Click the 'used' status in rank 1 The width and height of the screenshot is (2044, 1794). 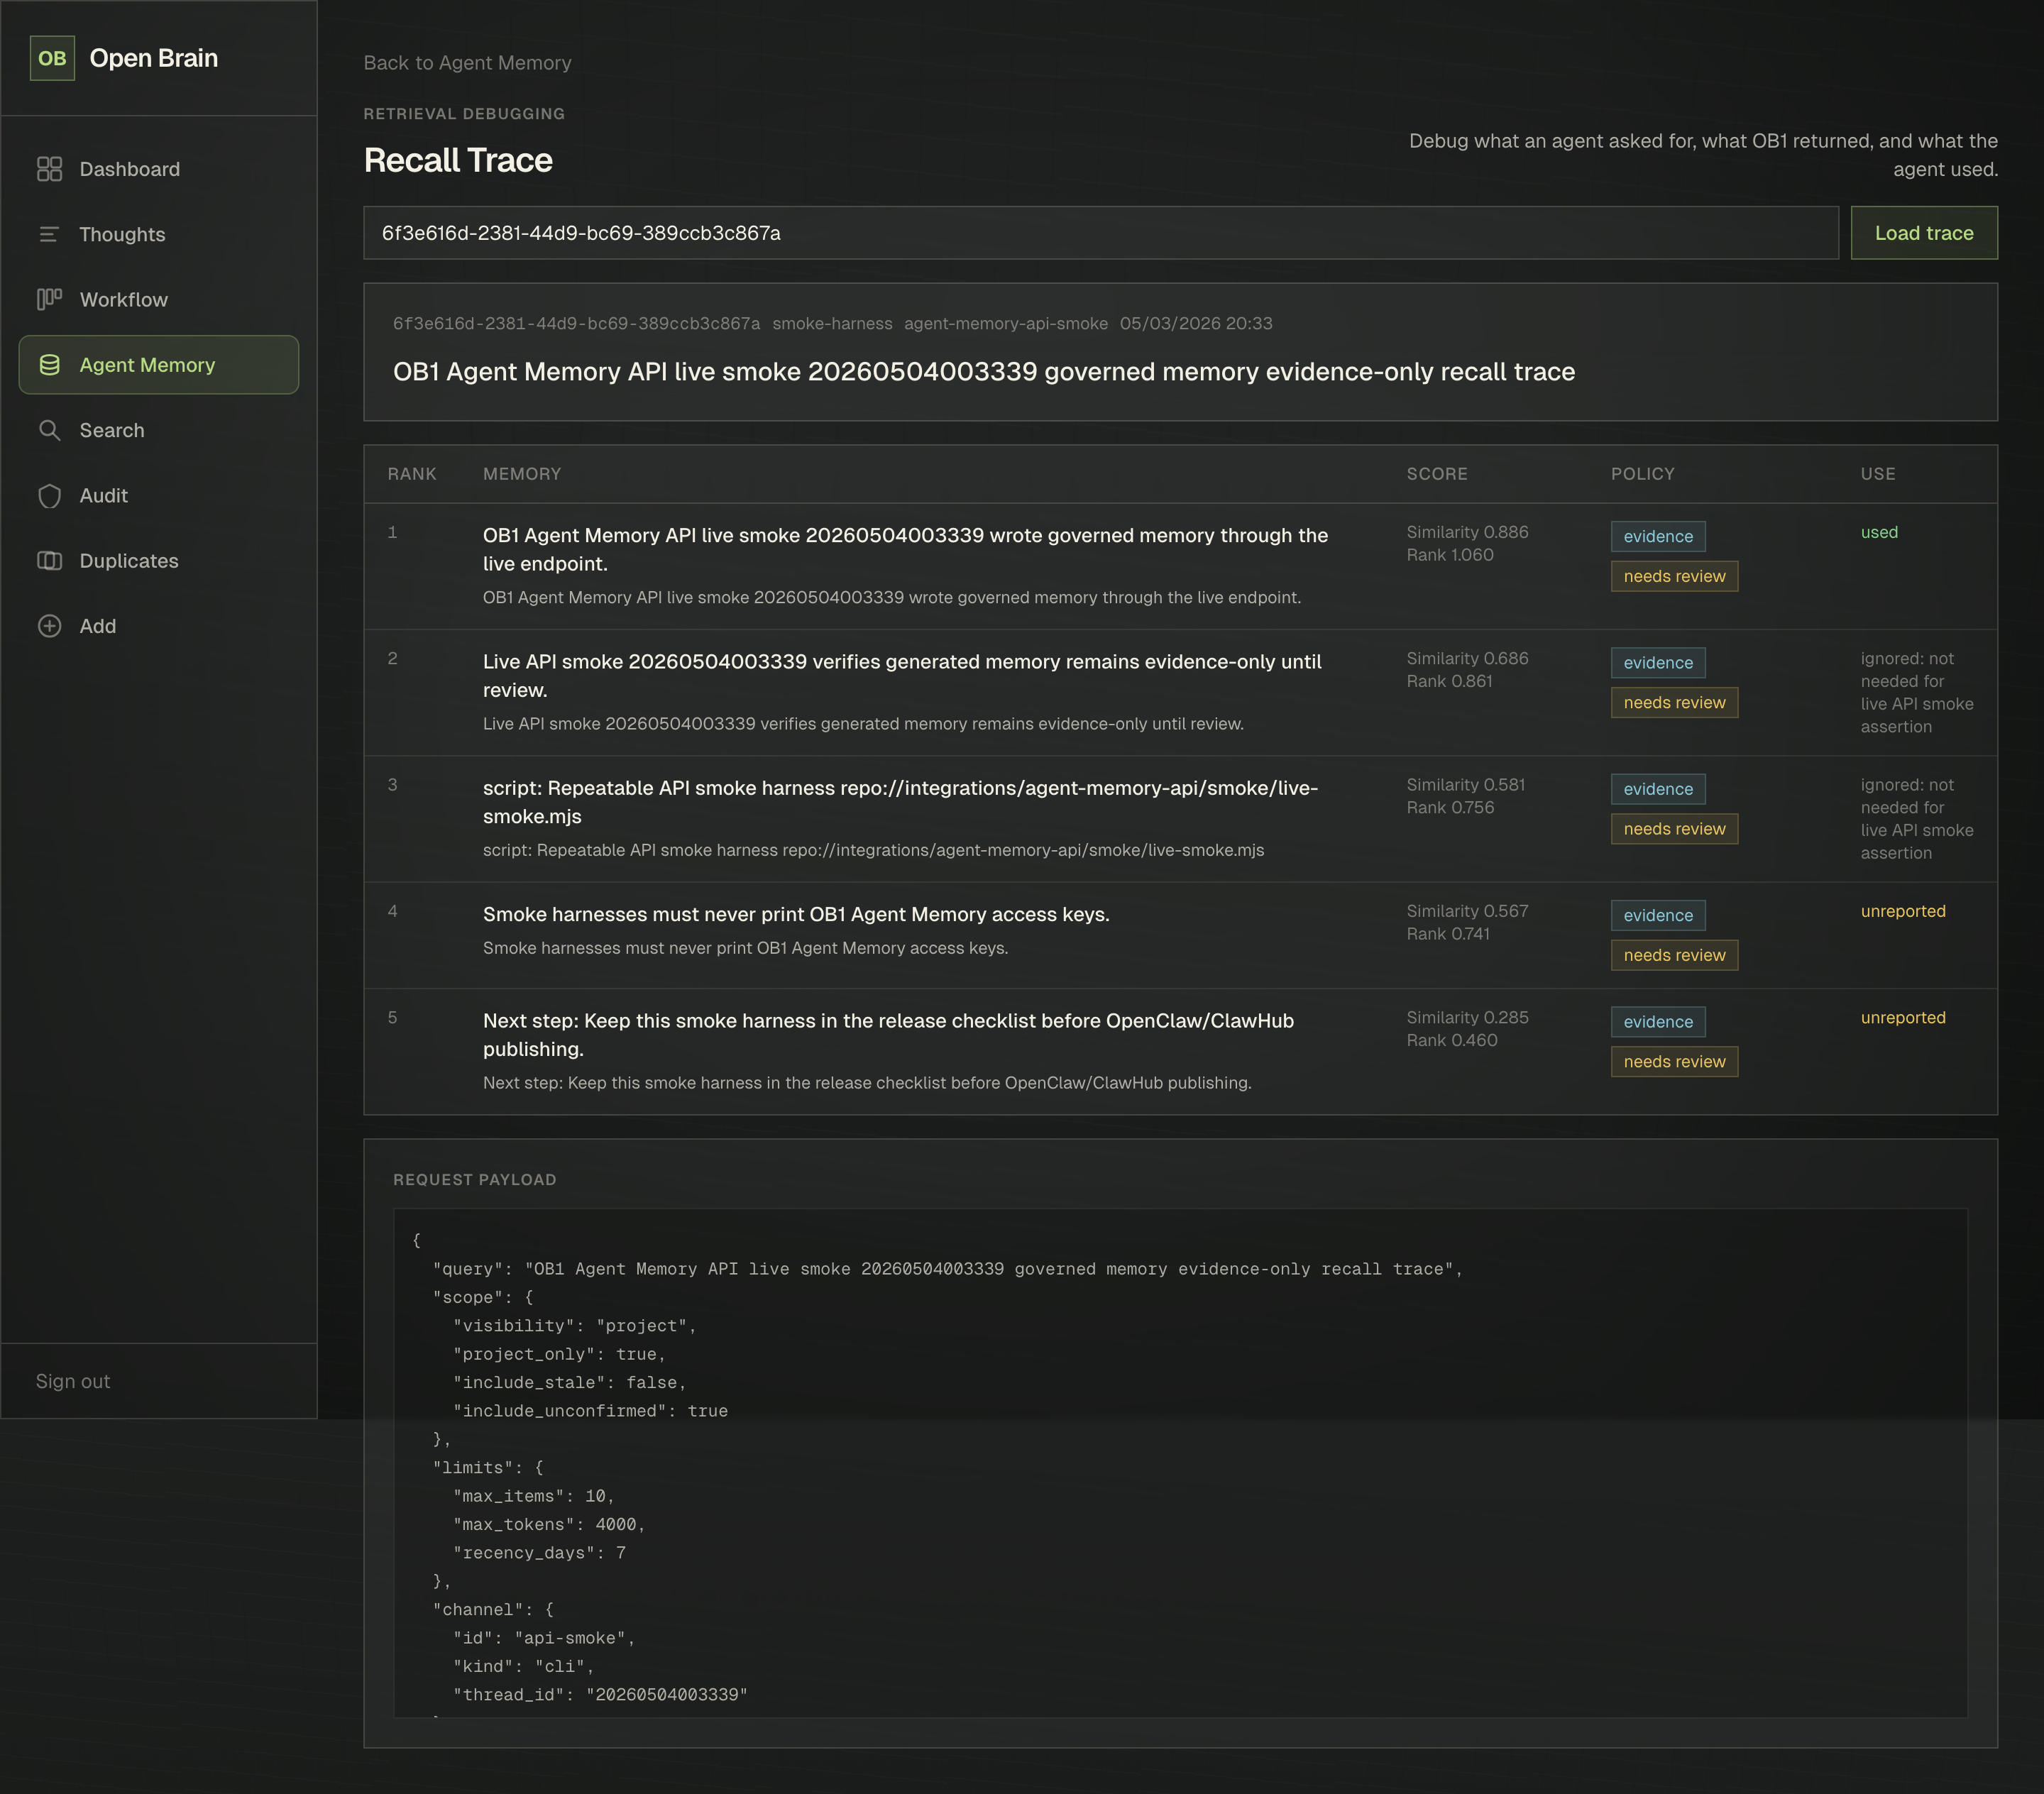[1879, 532]
